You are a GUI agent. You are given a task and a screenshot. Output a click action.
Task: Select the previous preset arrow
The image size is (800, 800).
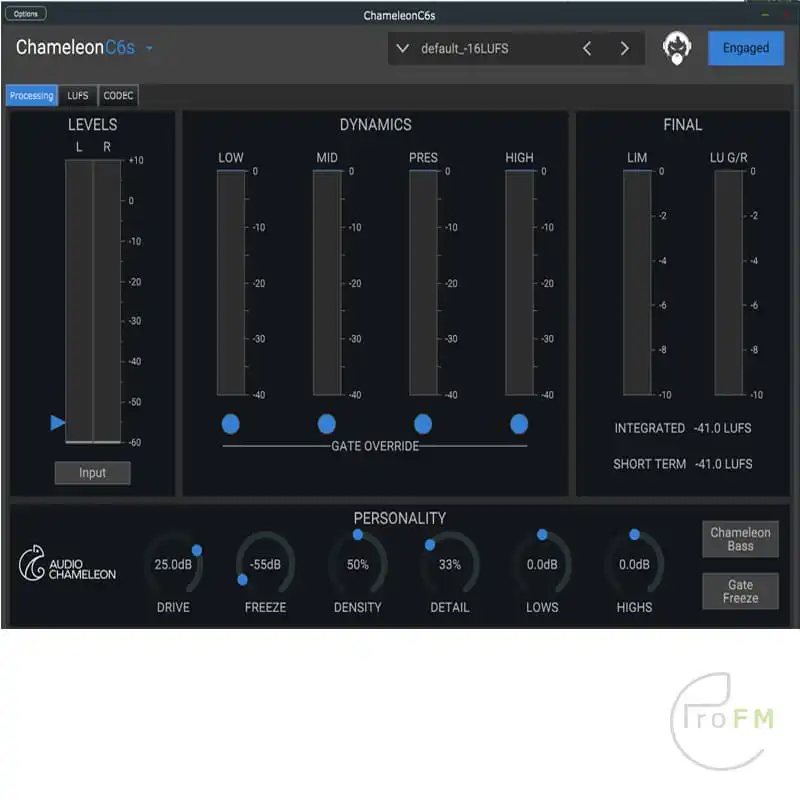[587, 48]
